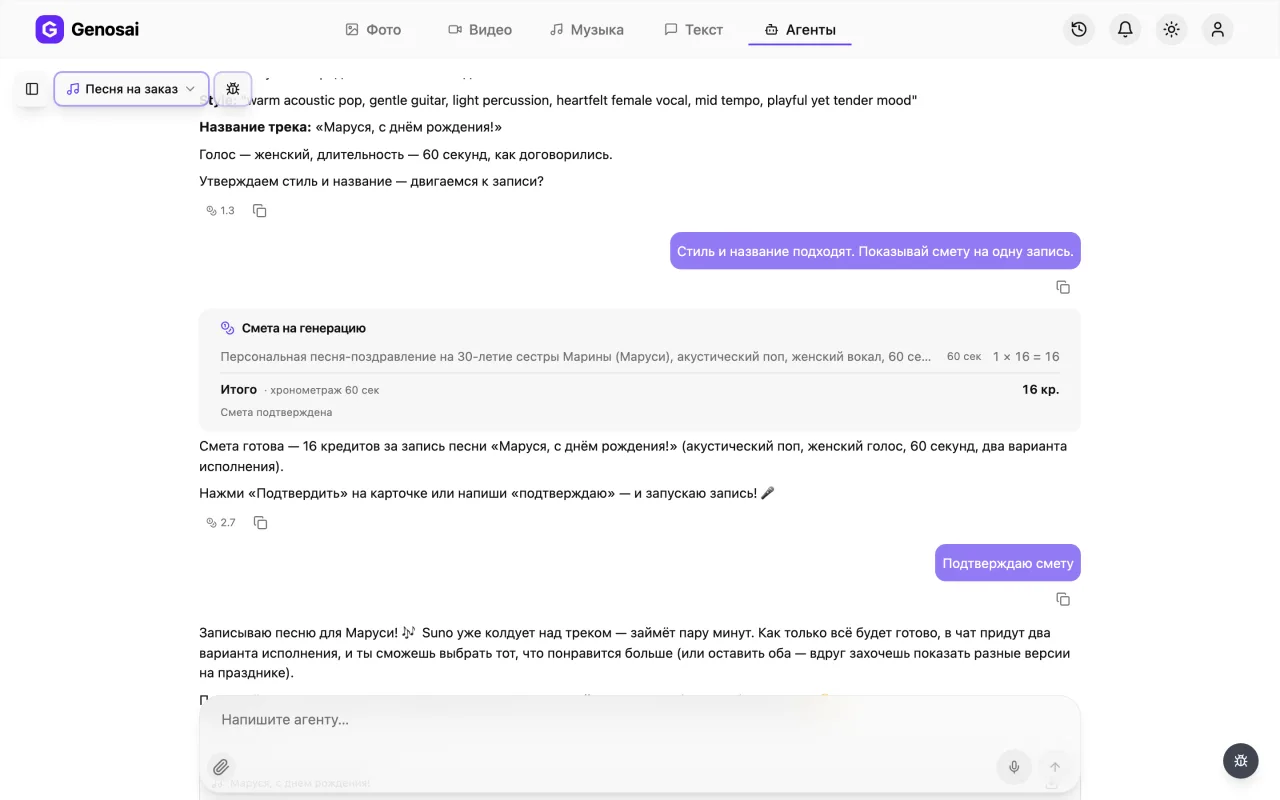
Task: Click the Напишите агенту message input field
Action: [x=640, y=720]
